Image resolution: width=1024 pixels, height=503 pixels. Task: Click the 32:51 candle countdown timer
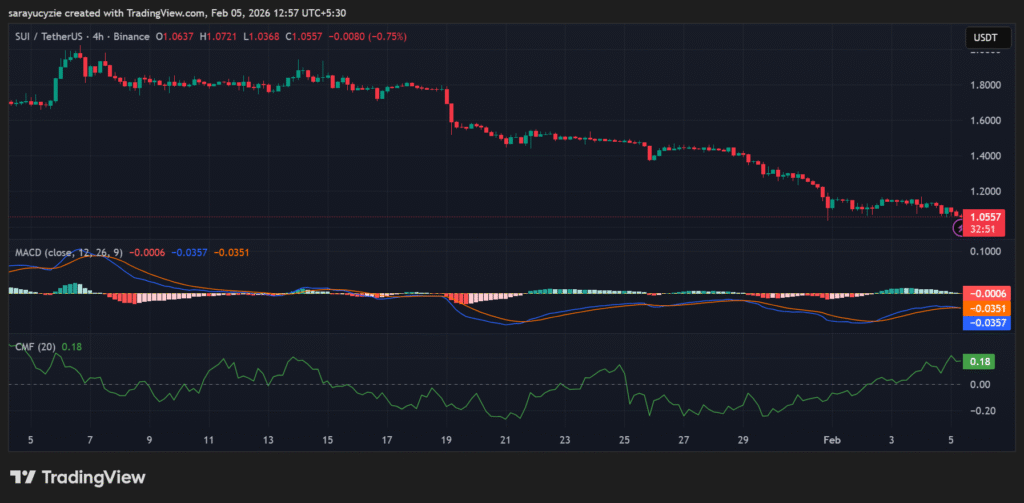pyautogui.click(x=980, y=228)
